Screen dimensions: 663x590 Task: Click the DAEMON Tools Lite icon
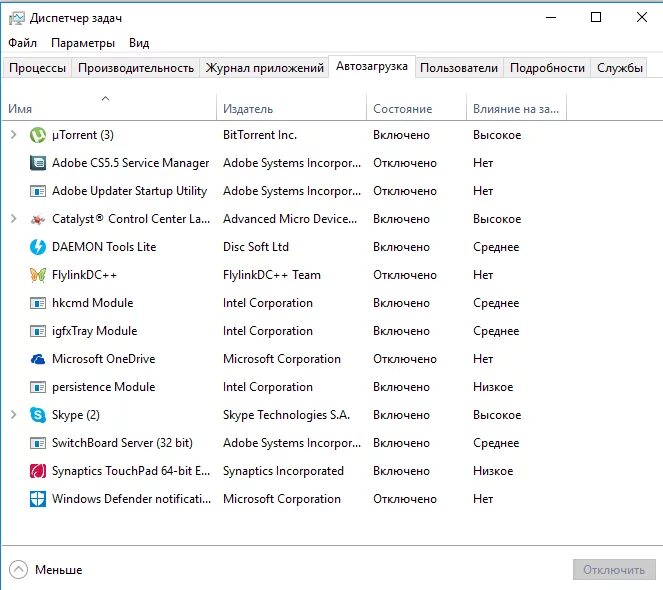point(38,247)
